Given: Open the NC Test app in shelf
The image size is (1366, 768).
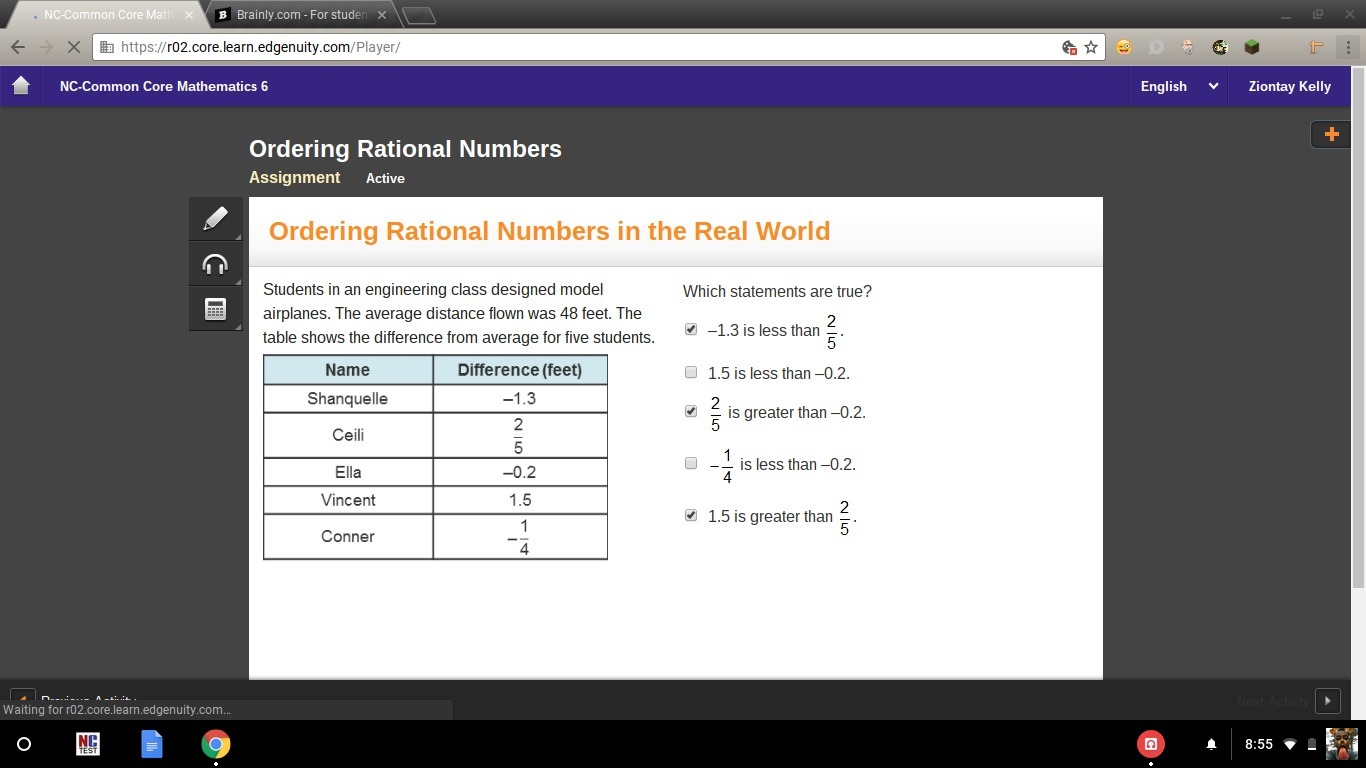Looking at the screenshot, I should (x=88, y=744).
